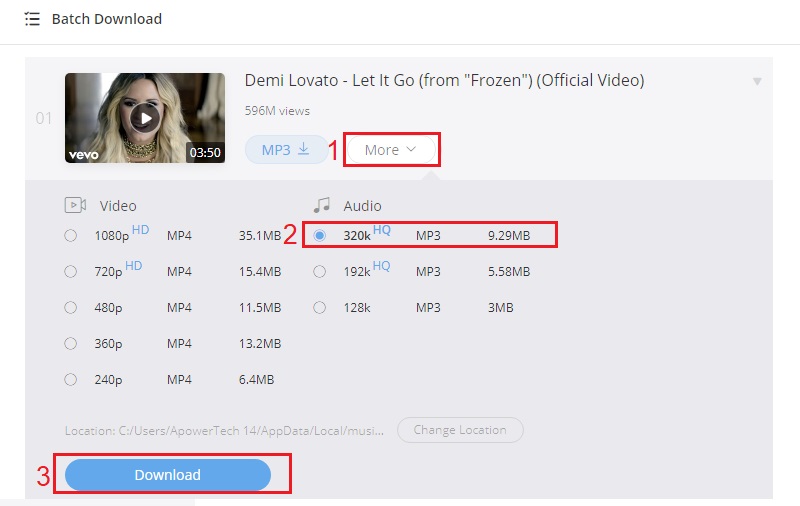Screen dimensions: 800x506
Task: Click the Batch Download list icon
Action: 32,19
